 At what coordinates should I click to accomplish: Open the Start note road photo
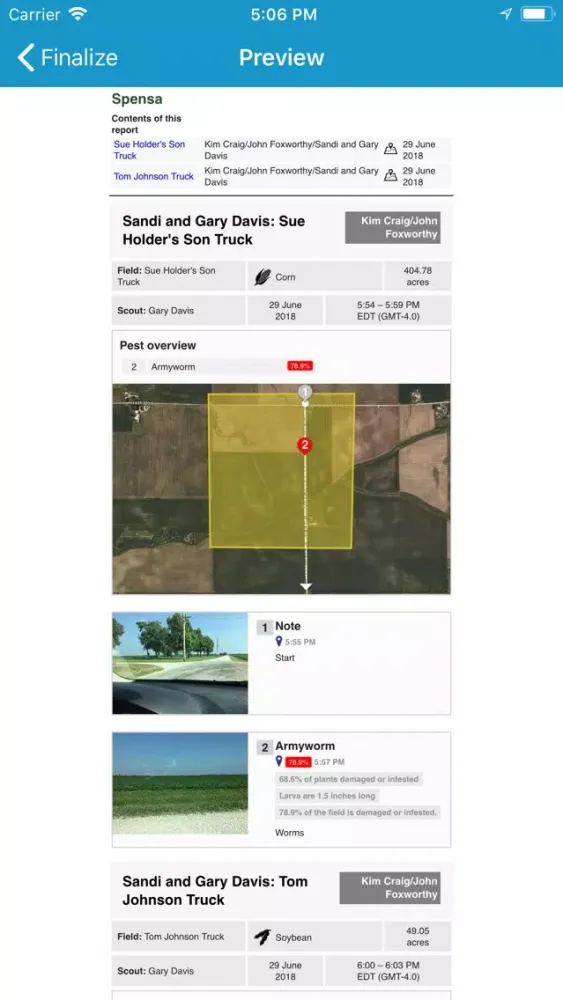180,663
